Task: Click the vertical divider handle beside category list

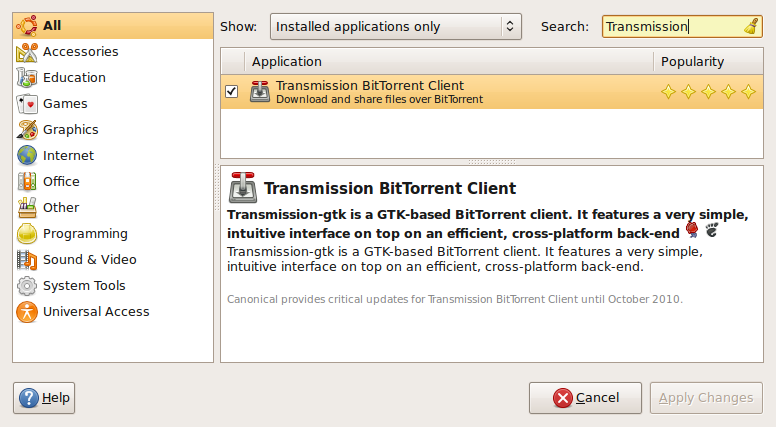Action: (x=217, y=188)
